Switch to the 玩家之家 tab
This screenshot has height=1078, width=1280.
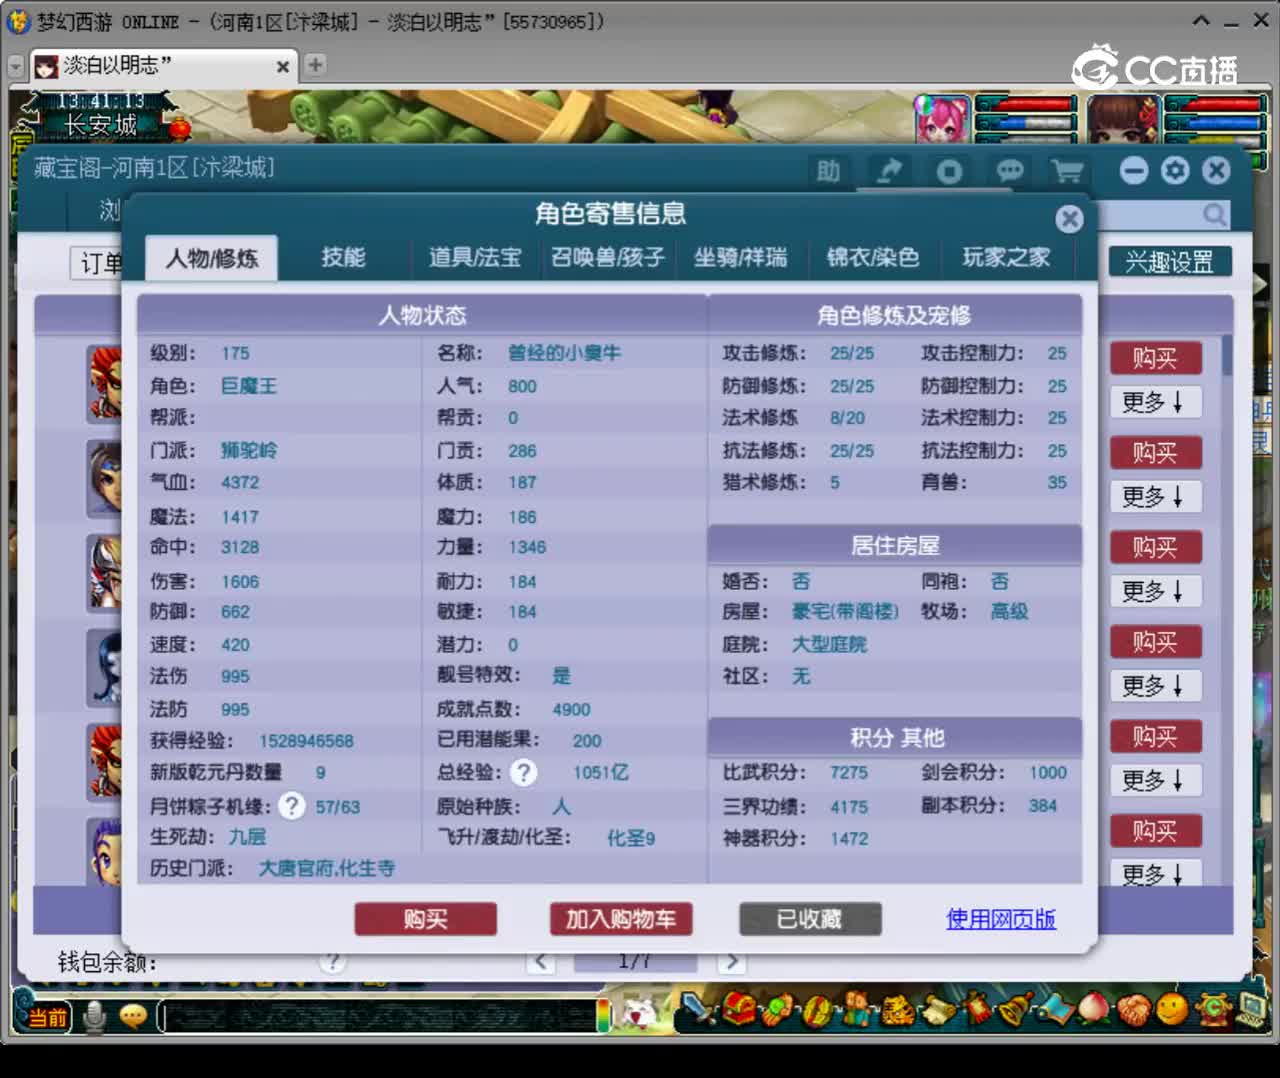pyautogui.click(x=1006, y=257)
